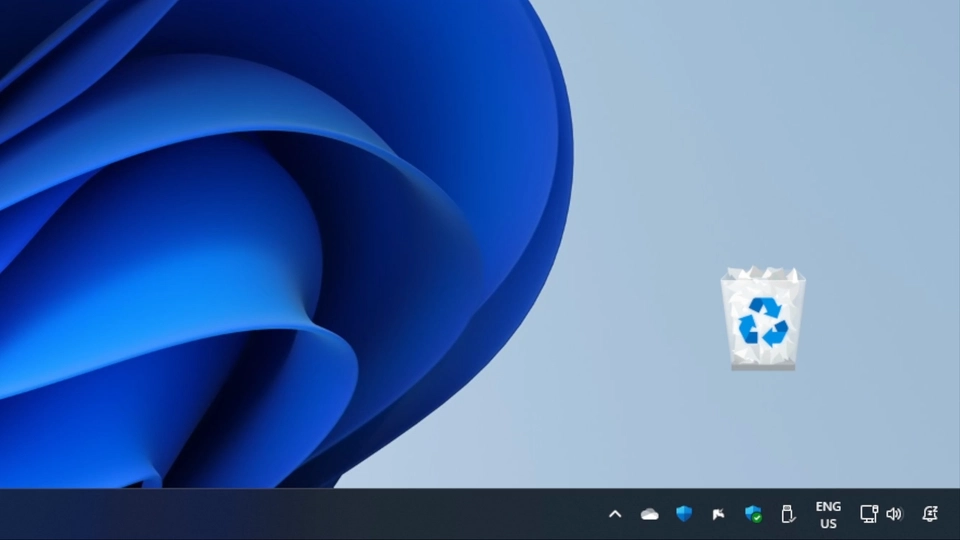The width and height of the screenshot is (960, 540).
Task: Show hidden icons with the tray chevron
Action: pos(615,514)
